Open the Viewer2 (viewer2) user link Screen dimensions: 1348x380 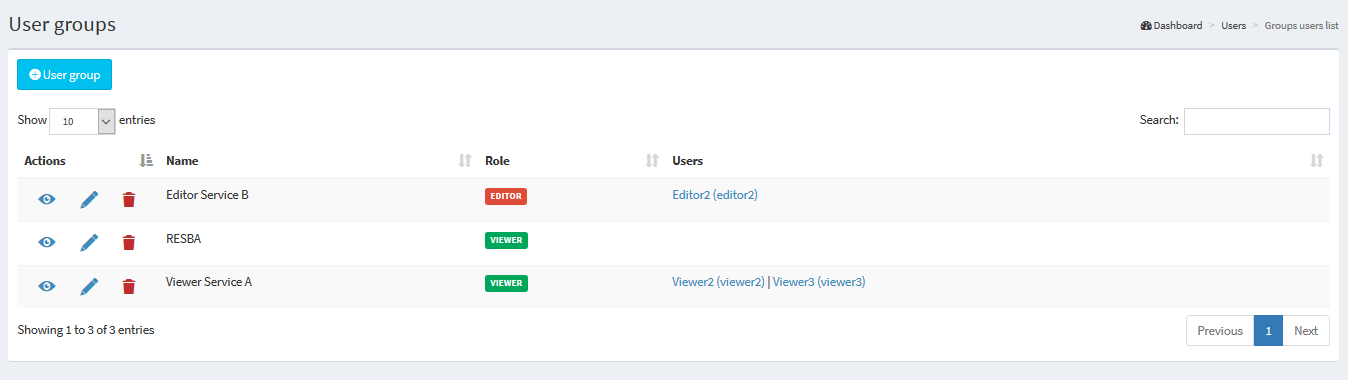click(x=718, y=282)
